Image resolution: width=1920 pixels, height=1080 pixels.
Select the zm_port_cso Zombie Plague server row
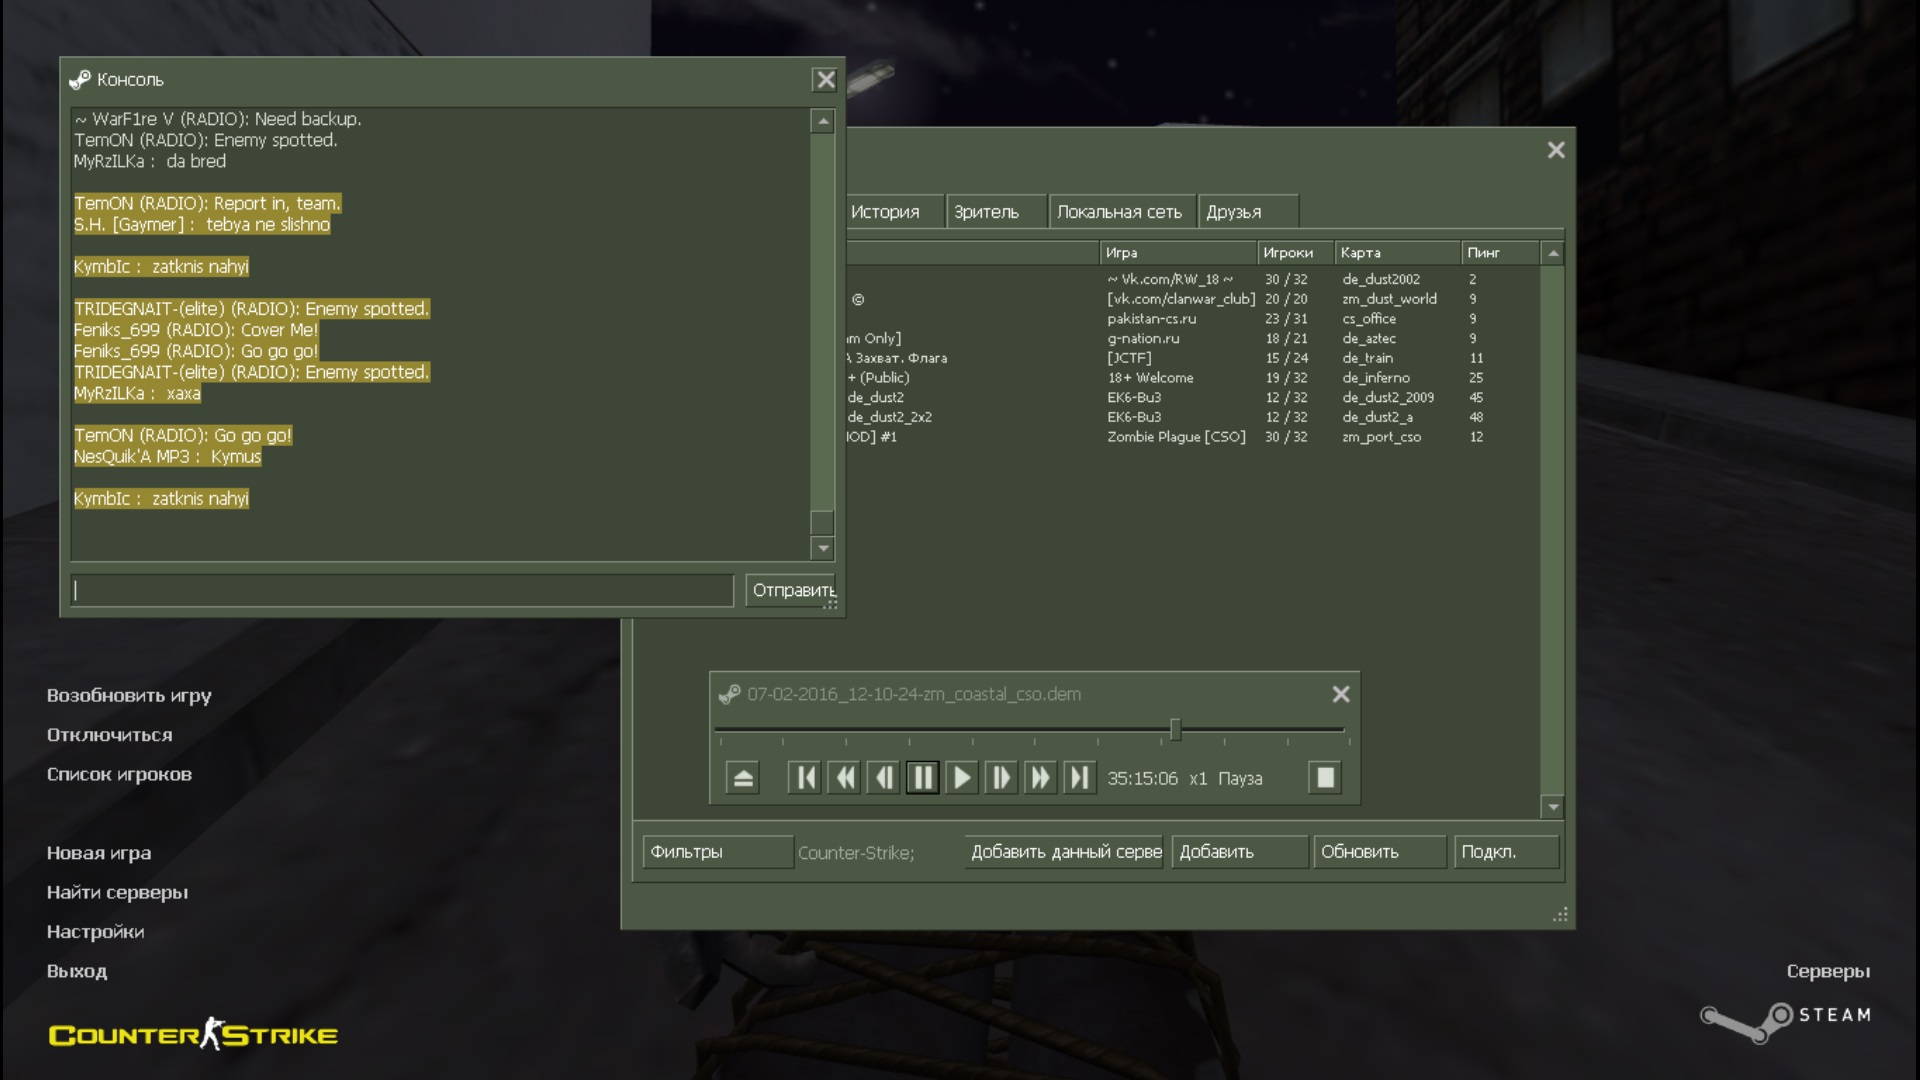click(x=1176, y=437)
